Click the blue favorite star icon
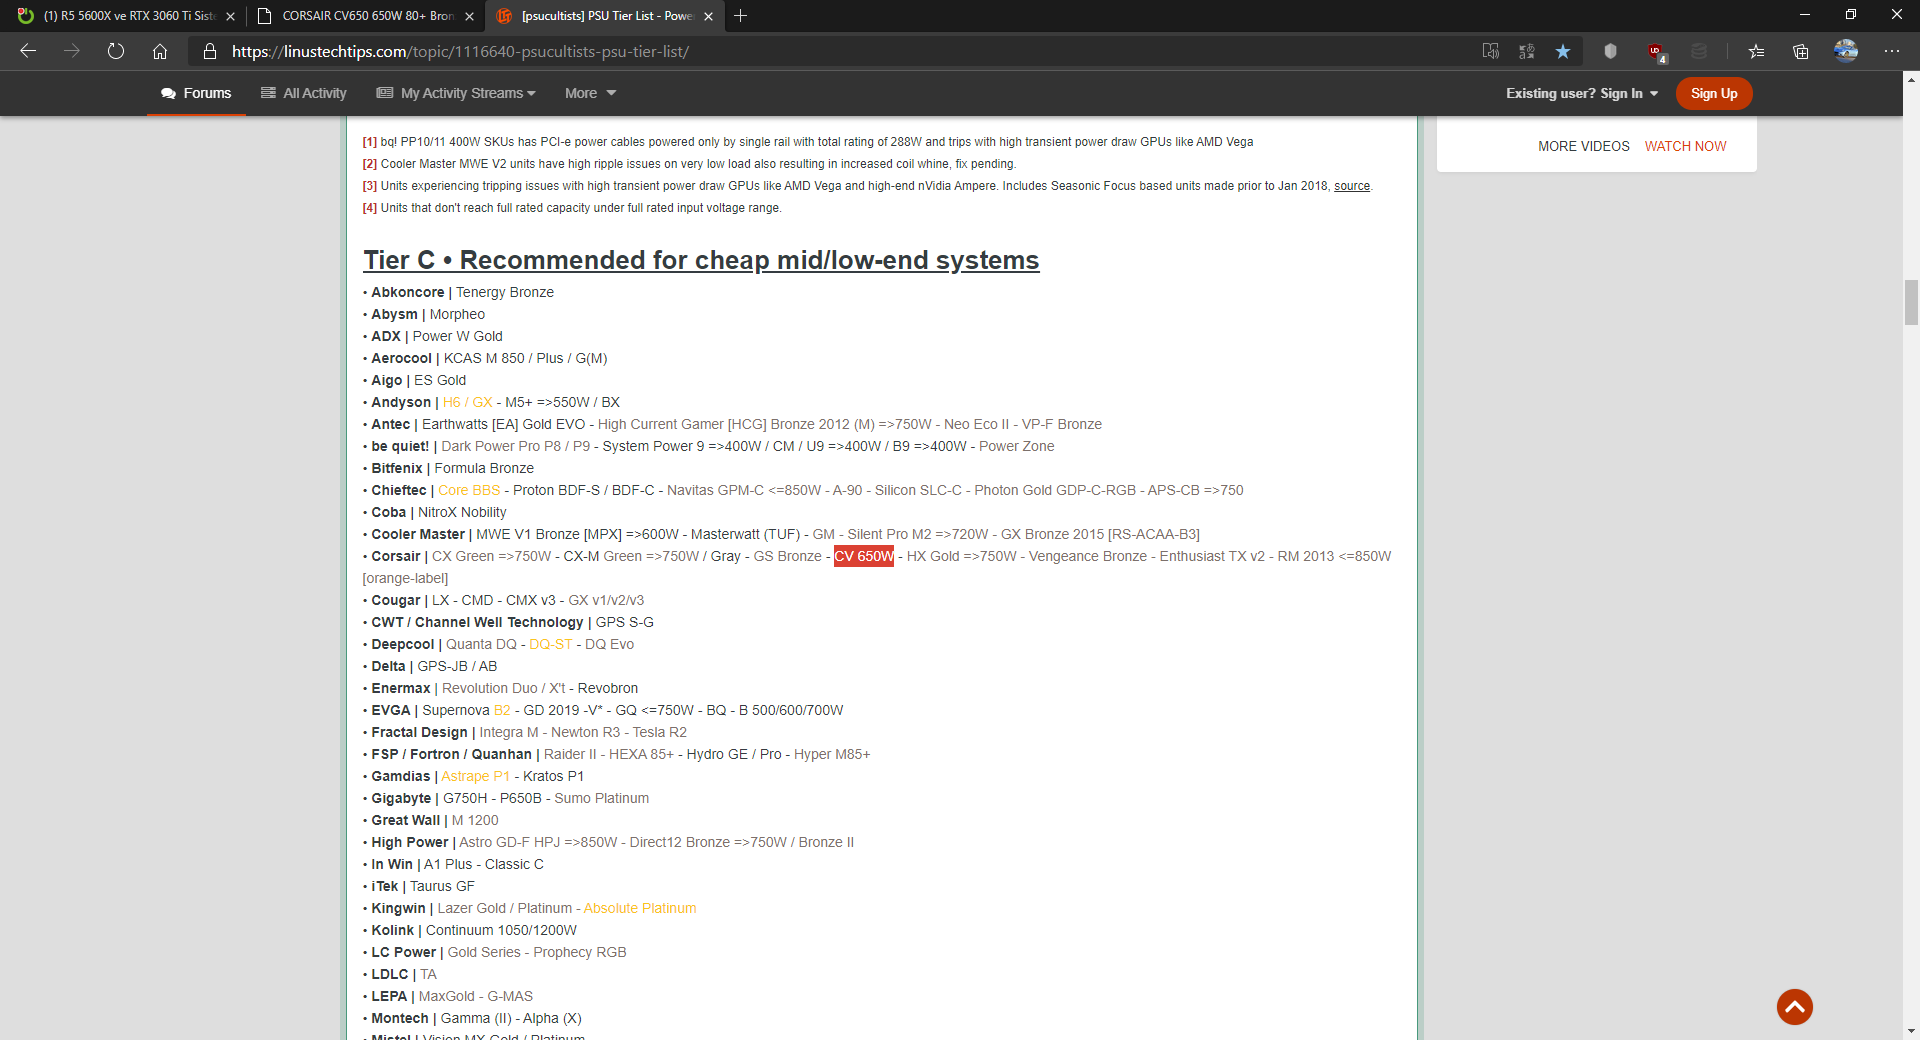 (x=1563, y=51)
